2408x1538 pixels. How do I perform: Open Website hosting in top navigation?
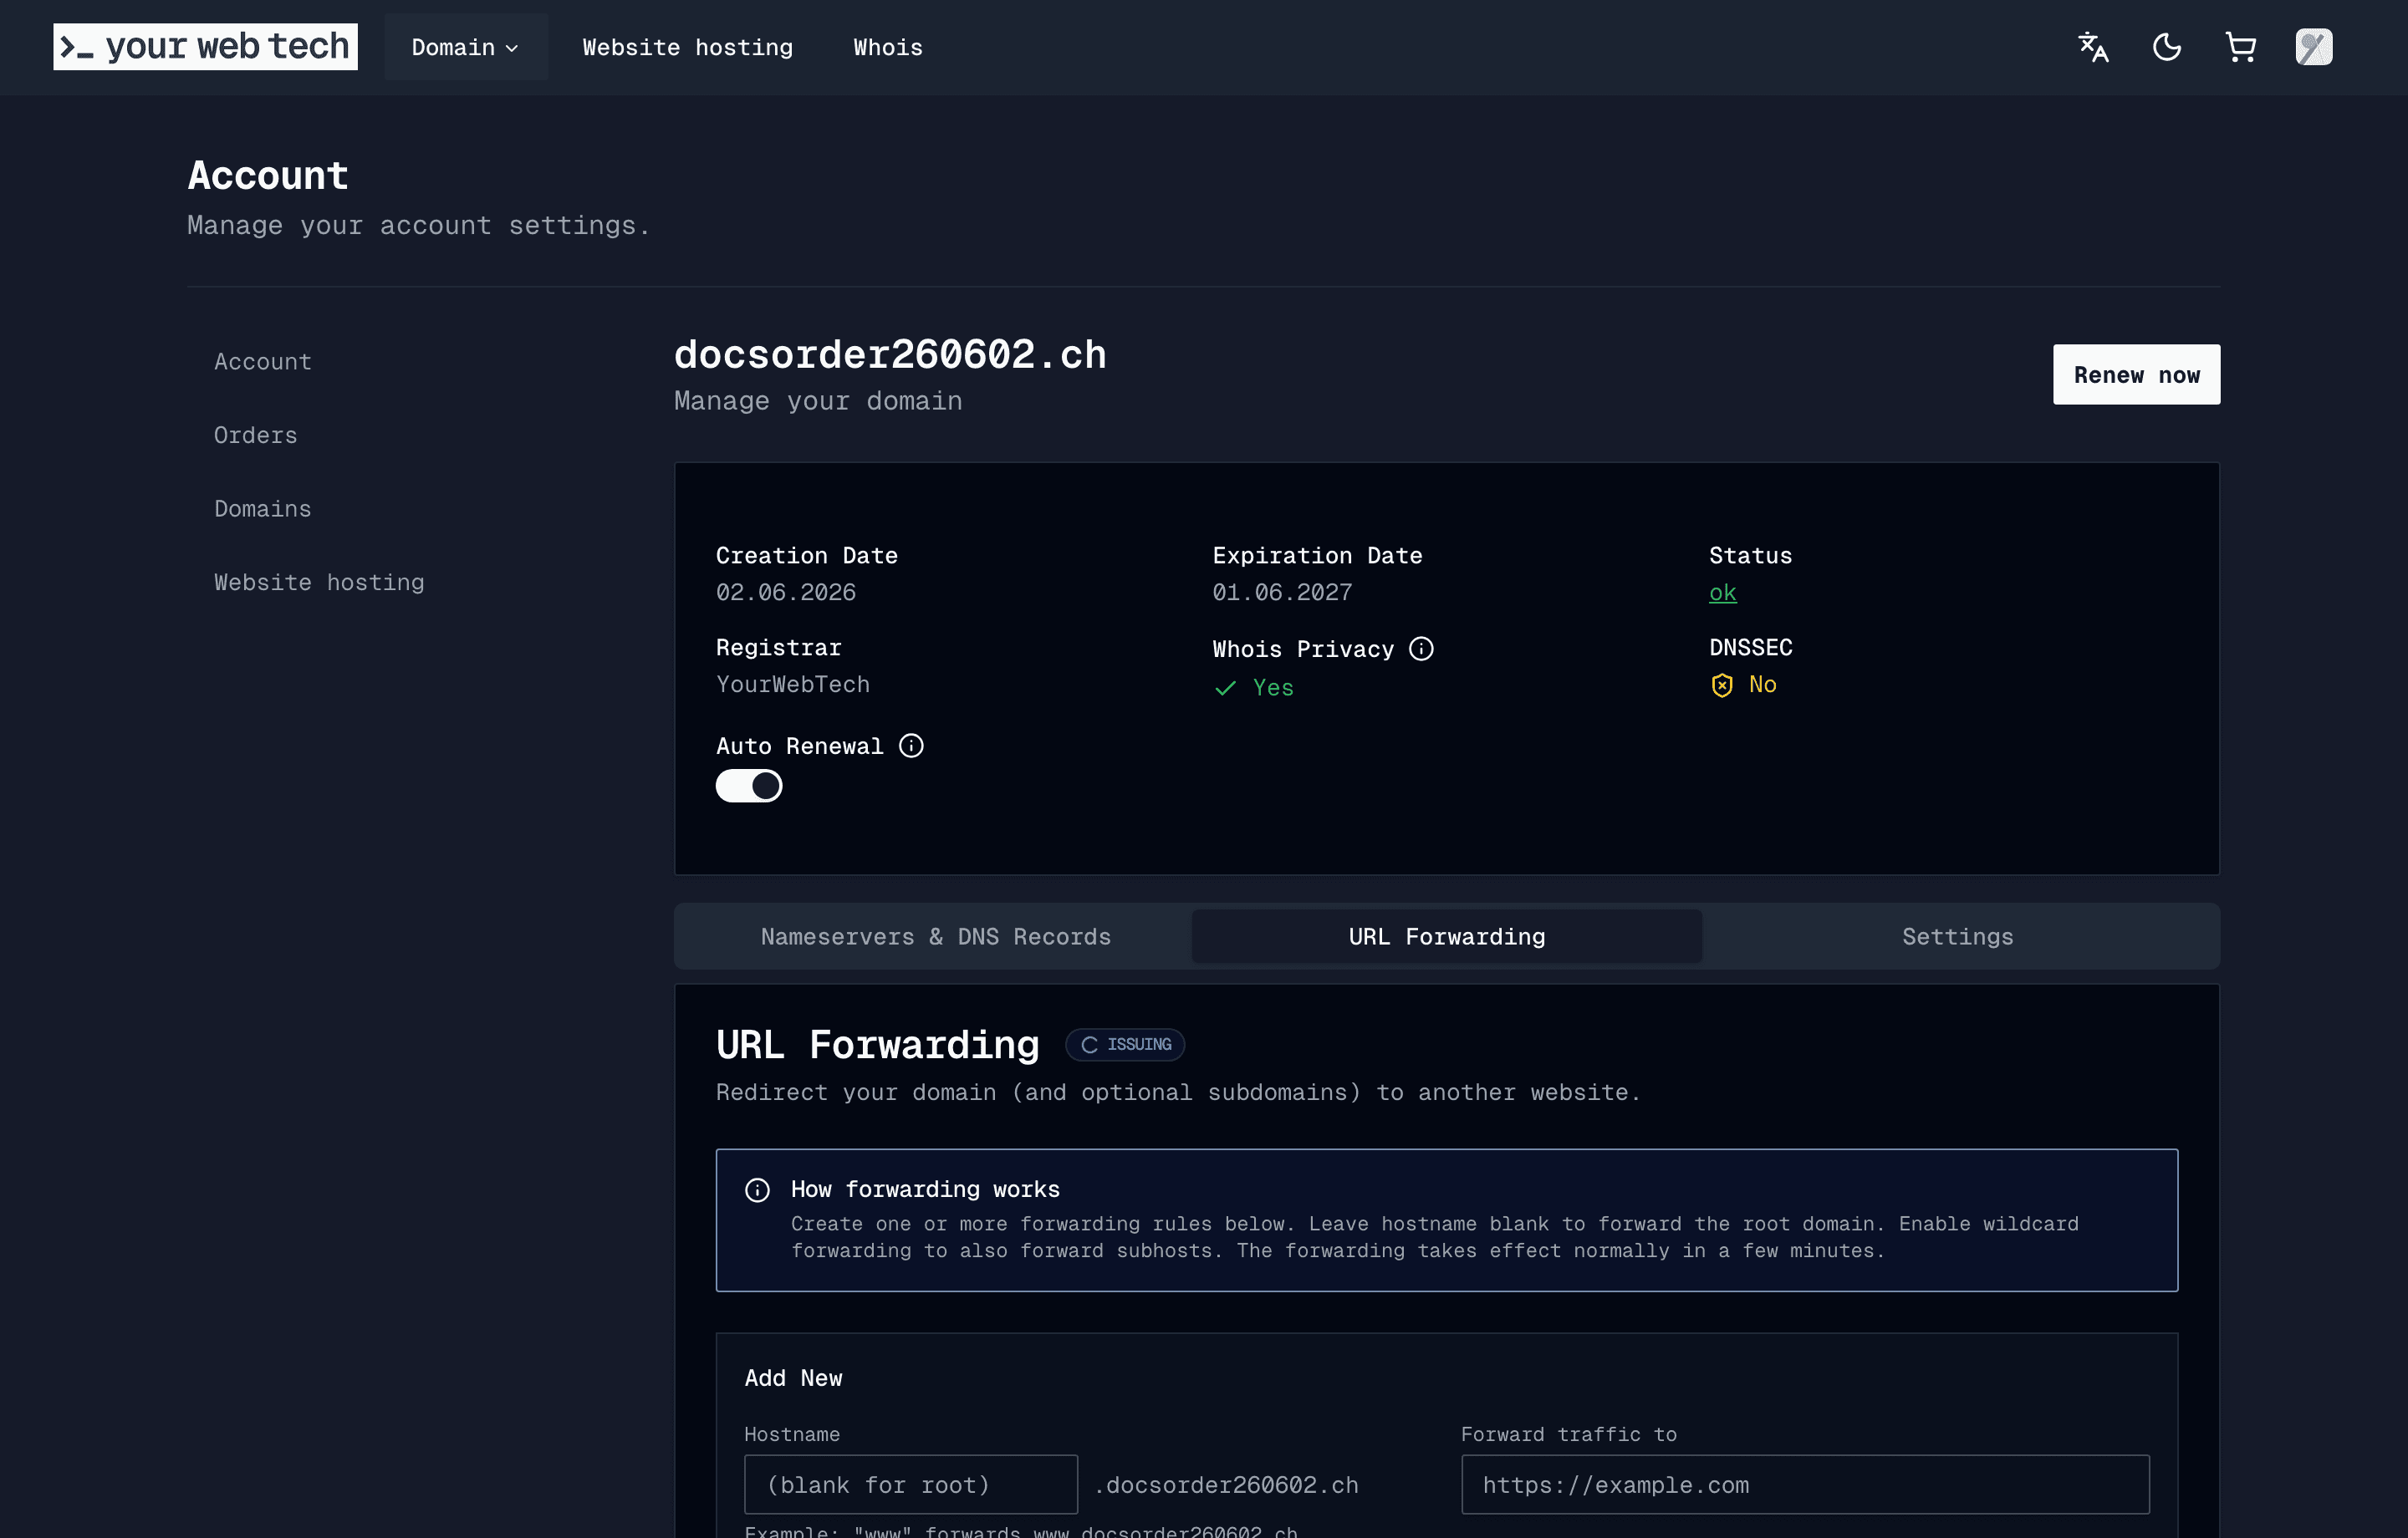(688, 47)
